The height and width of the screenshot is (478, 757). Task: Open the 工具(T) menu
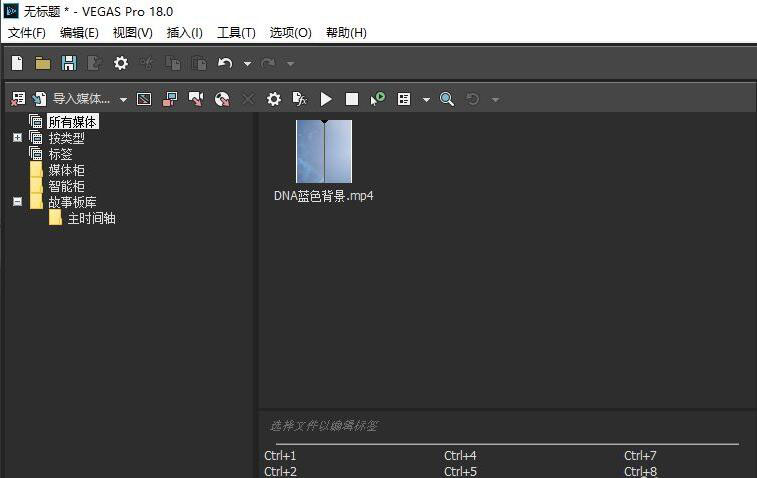[x=236, y=32]
